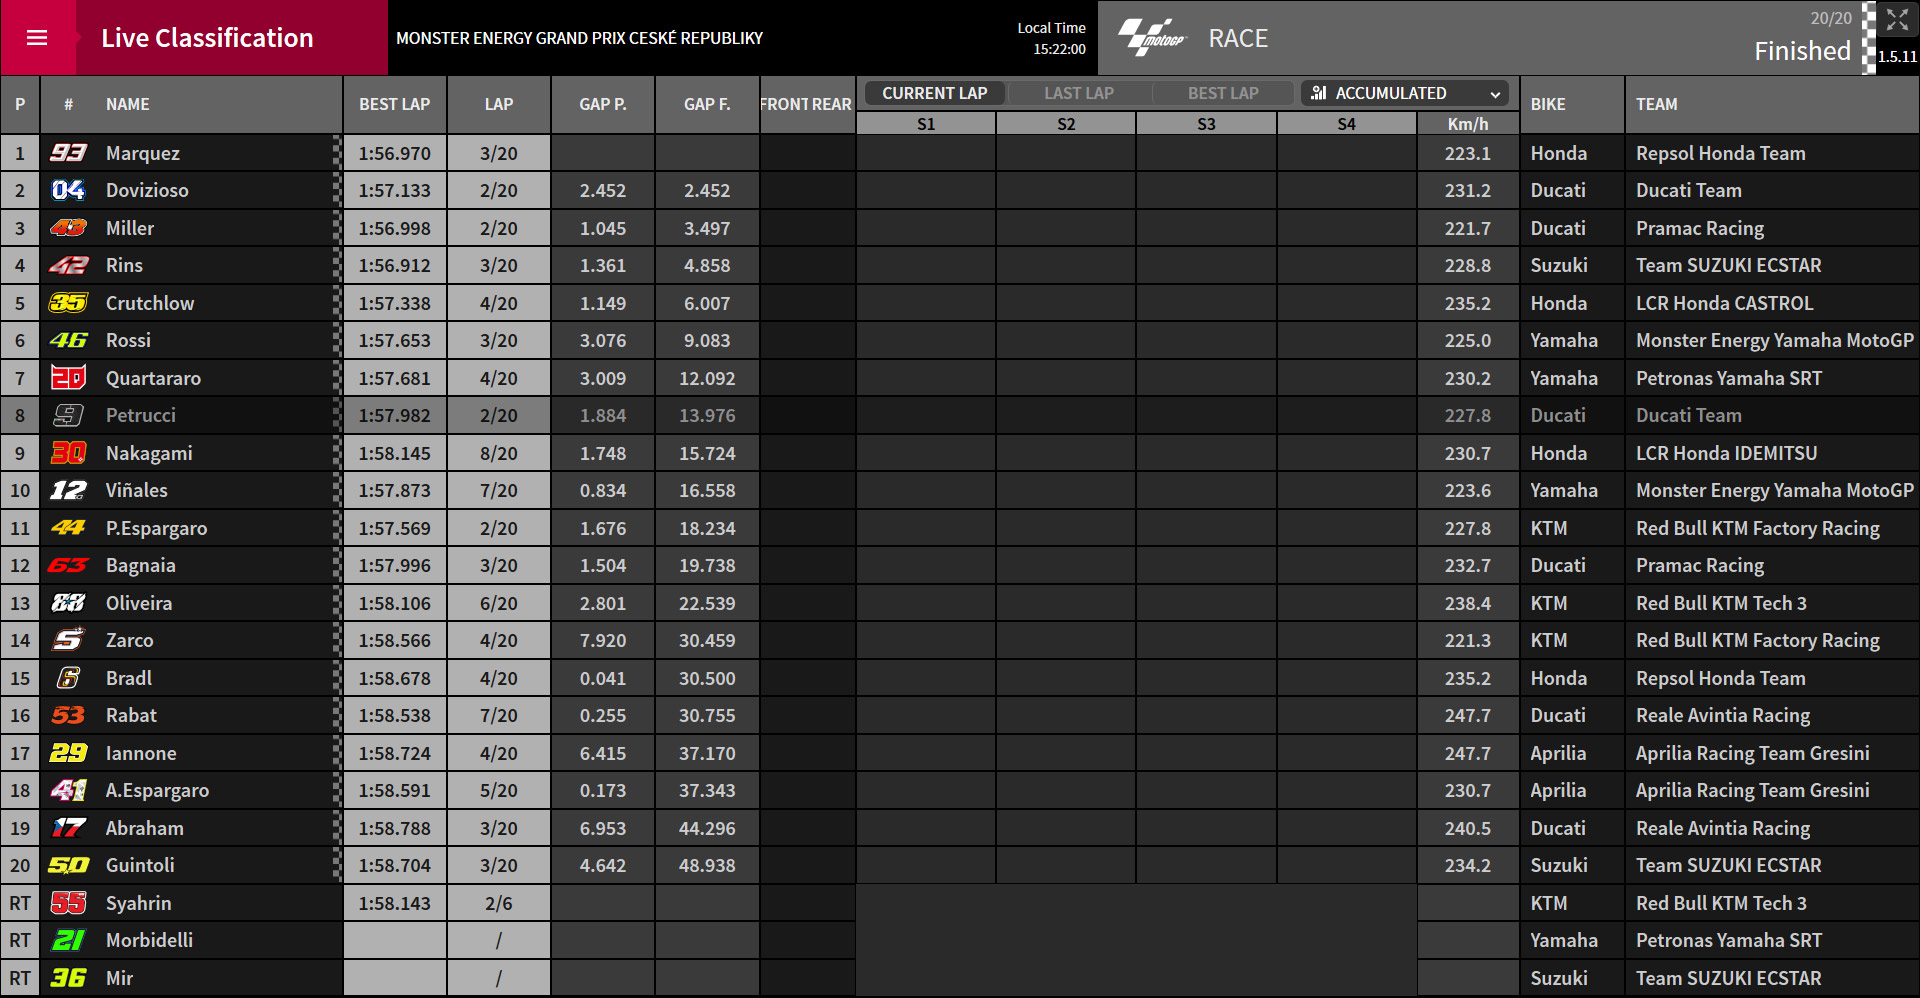
Task: Click Iannone's number 29 badge
Action: point(68,753)
